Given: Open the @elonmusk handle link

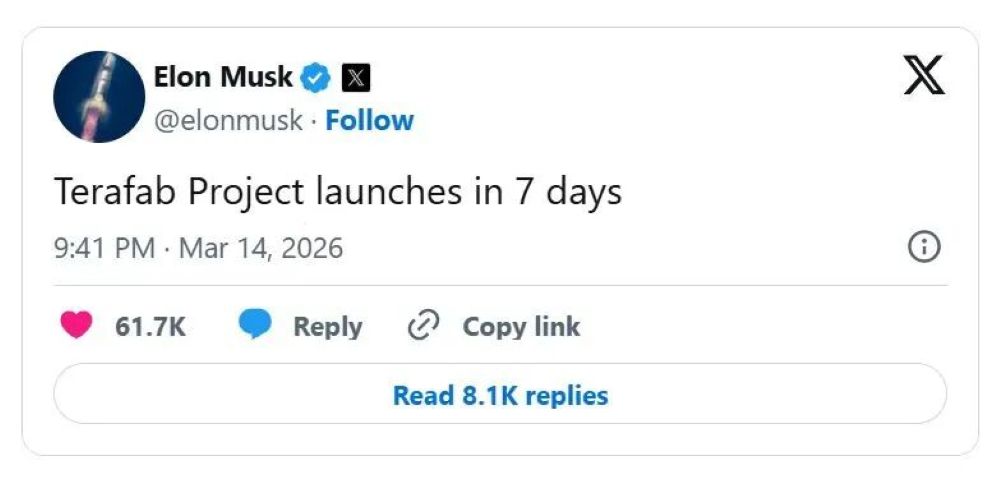Looking at the screenshot, I should point(228,121).
